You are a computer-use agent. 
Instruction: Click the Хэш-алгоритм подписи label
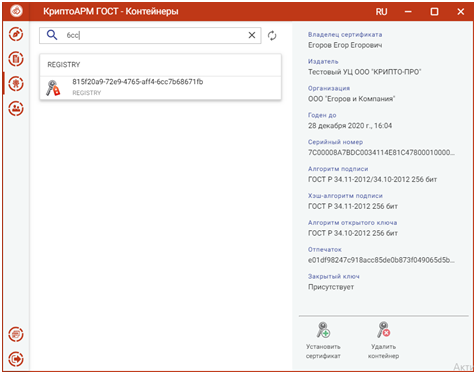pyautogui.click(x=345, y=196)
